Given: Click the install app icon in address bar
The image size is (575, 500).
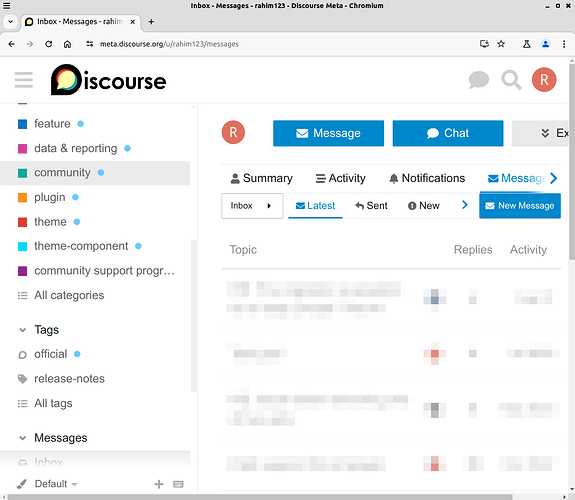Looking at the screenshot, I should (484, 44).
